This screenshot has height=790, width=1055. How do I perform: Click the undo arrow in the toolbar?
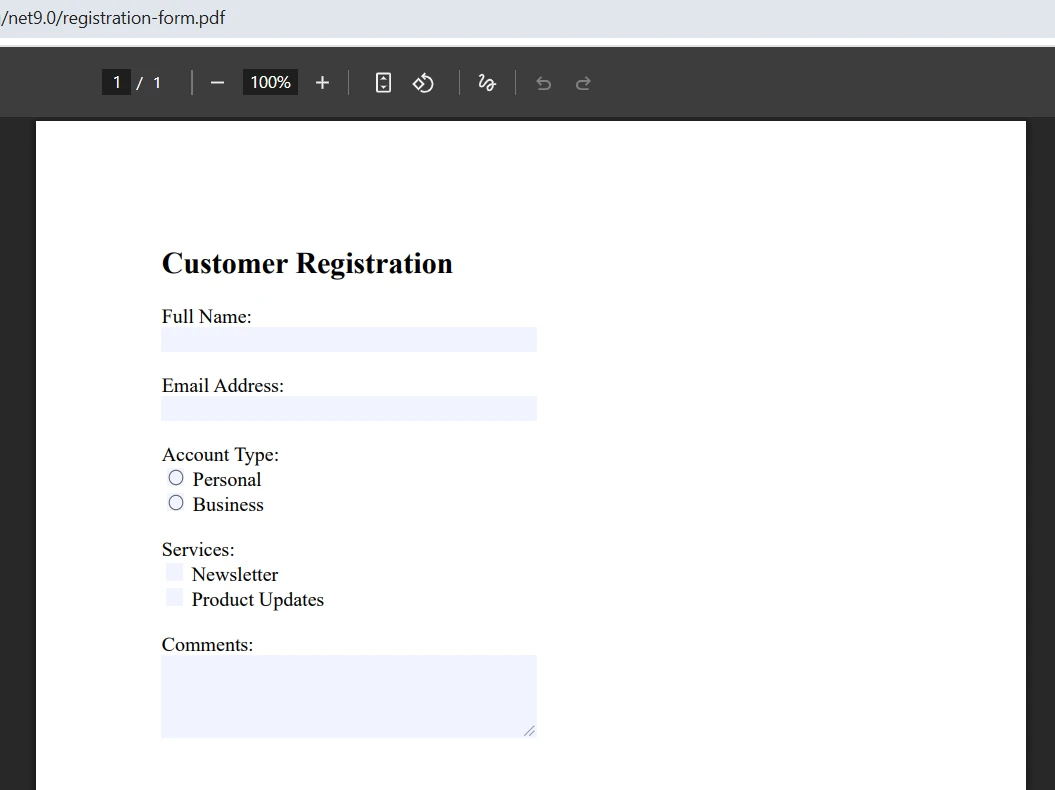point(543,83)
